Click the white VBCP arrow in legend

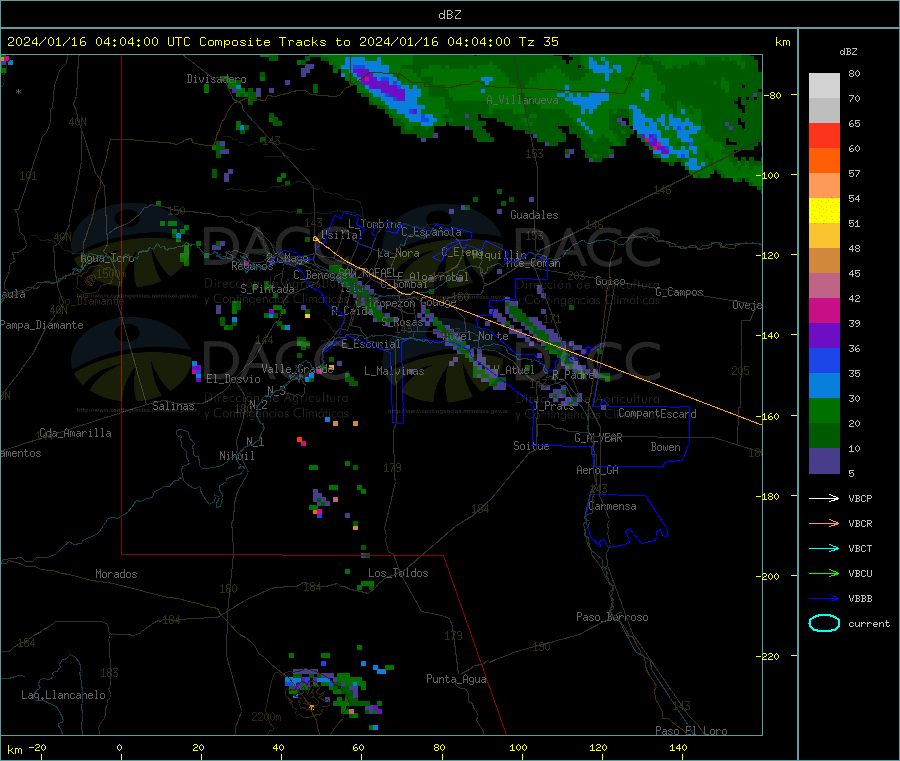(824, 498)
